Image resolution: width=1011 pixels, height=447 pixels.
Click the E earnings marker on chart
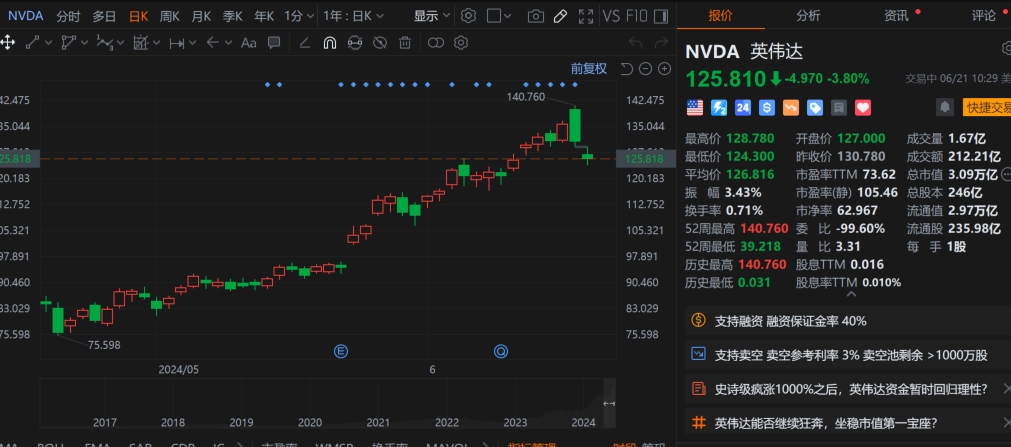point(341,351)
